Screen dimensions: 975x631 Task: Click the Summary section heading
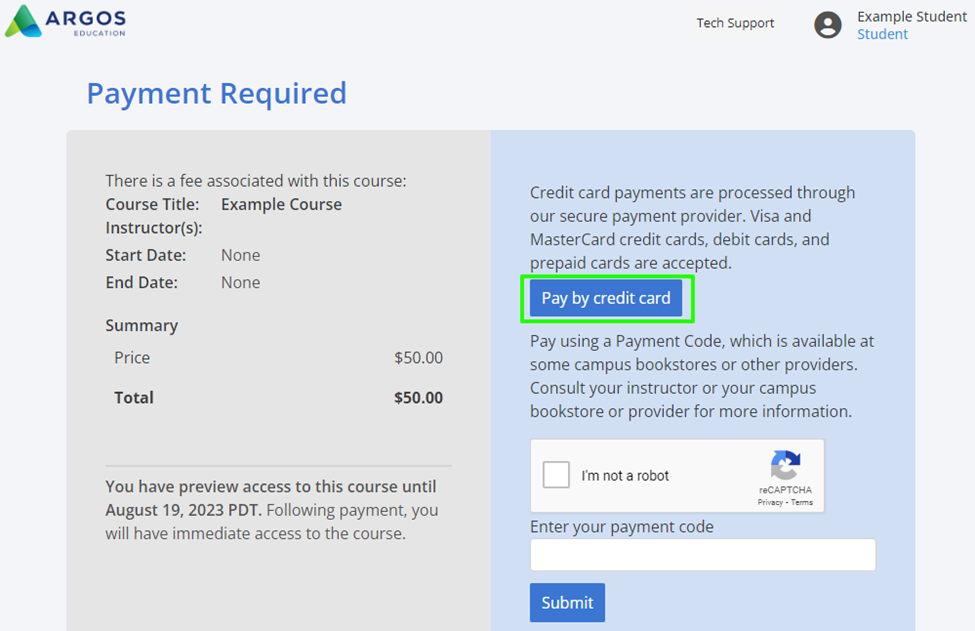(x=142, y=326)
